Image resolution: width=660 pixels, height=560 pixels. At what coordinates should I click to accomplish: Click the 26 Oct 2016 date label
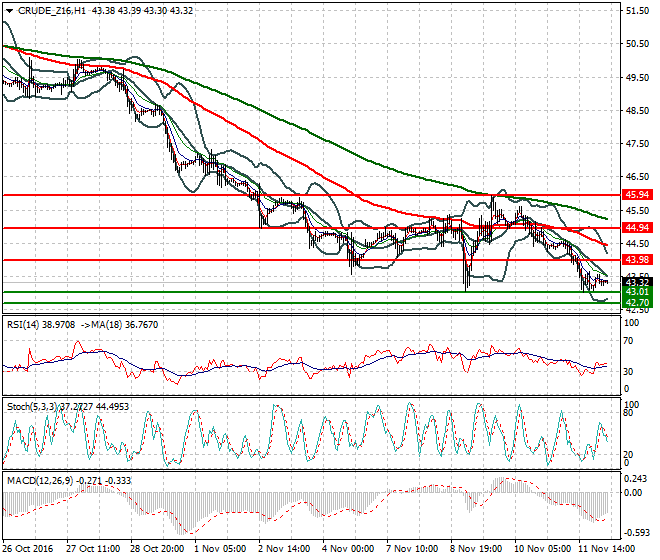pos(28,549)
